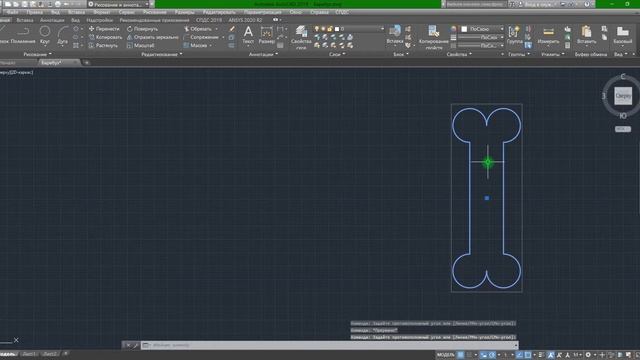Click the layer color white swatch
This screenshot has height=360, width=640.
[337, 29]
